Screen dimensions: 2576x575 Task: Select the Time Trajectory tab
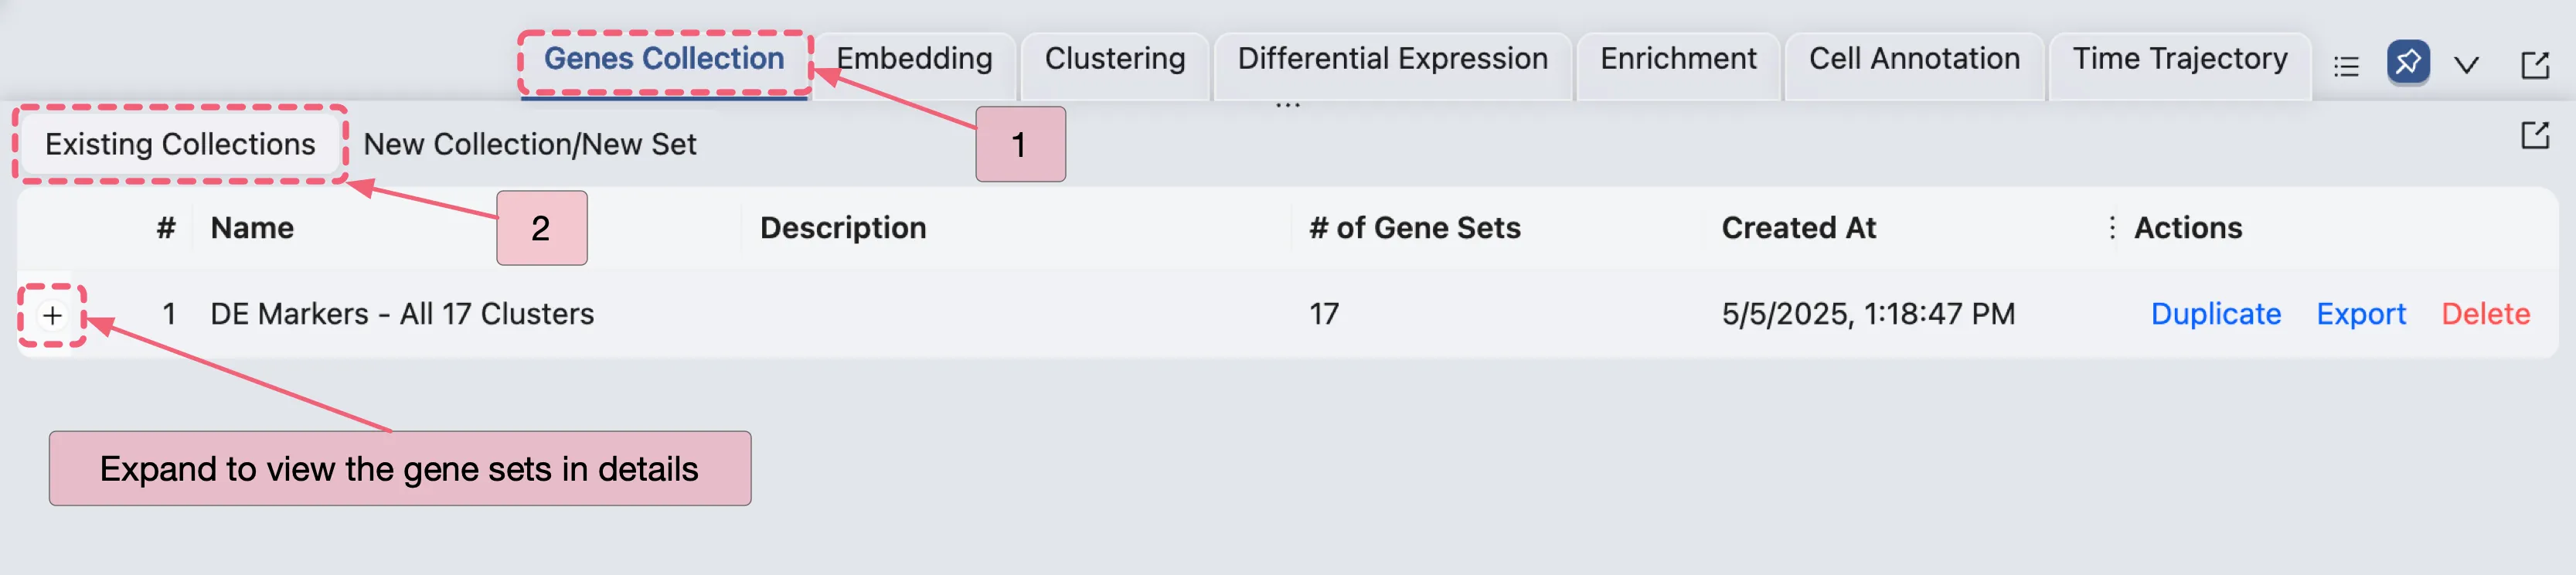coord(2179,58)
